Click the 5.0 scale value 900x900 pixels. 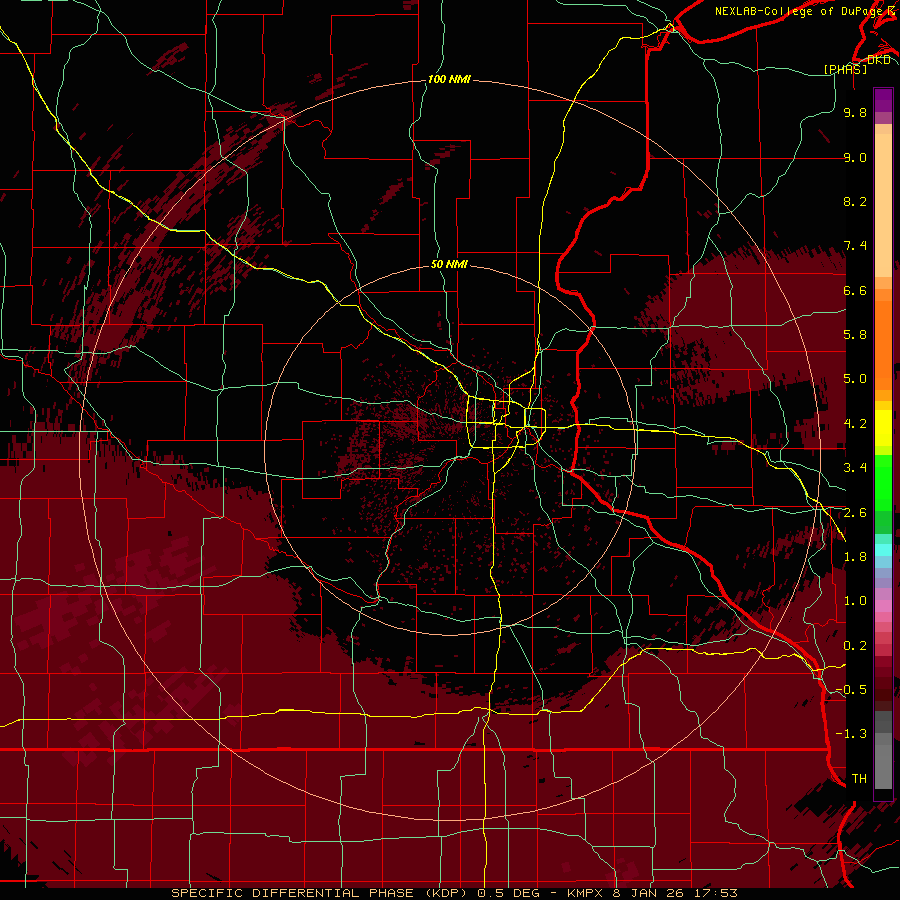[855, 379]
